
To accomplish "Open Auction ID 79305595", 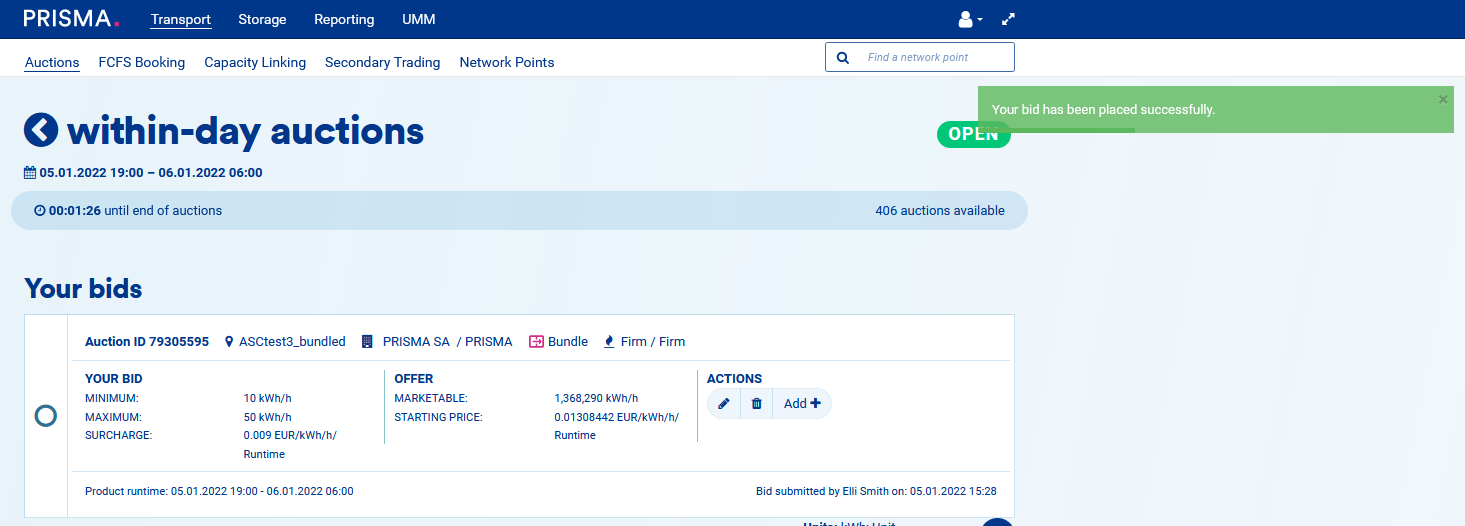I will point(147,342).
